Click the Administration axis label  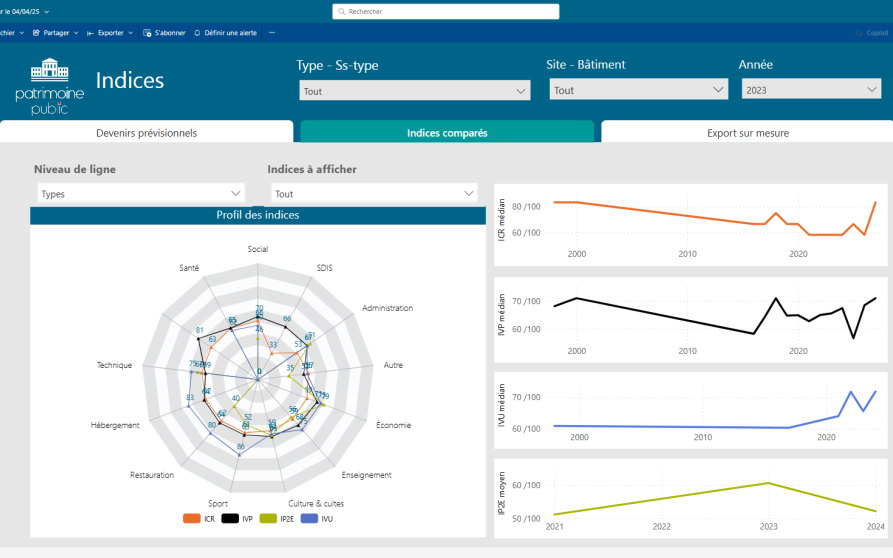click(388, 308)
